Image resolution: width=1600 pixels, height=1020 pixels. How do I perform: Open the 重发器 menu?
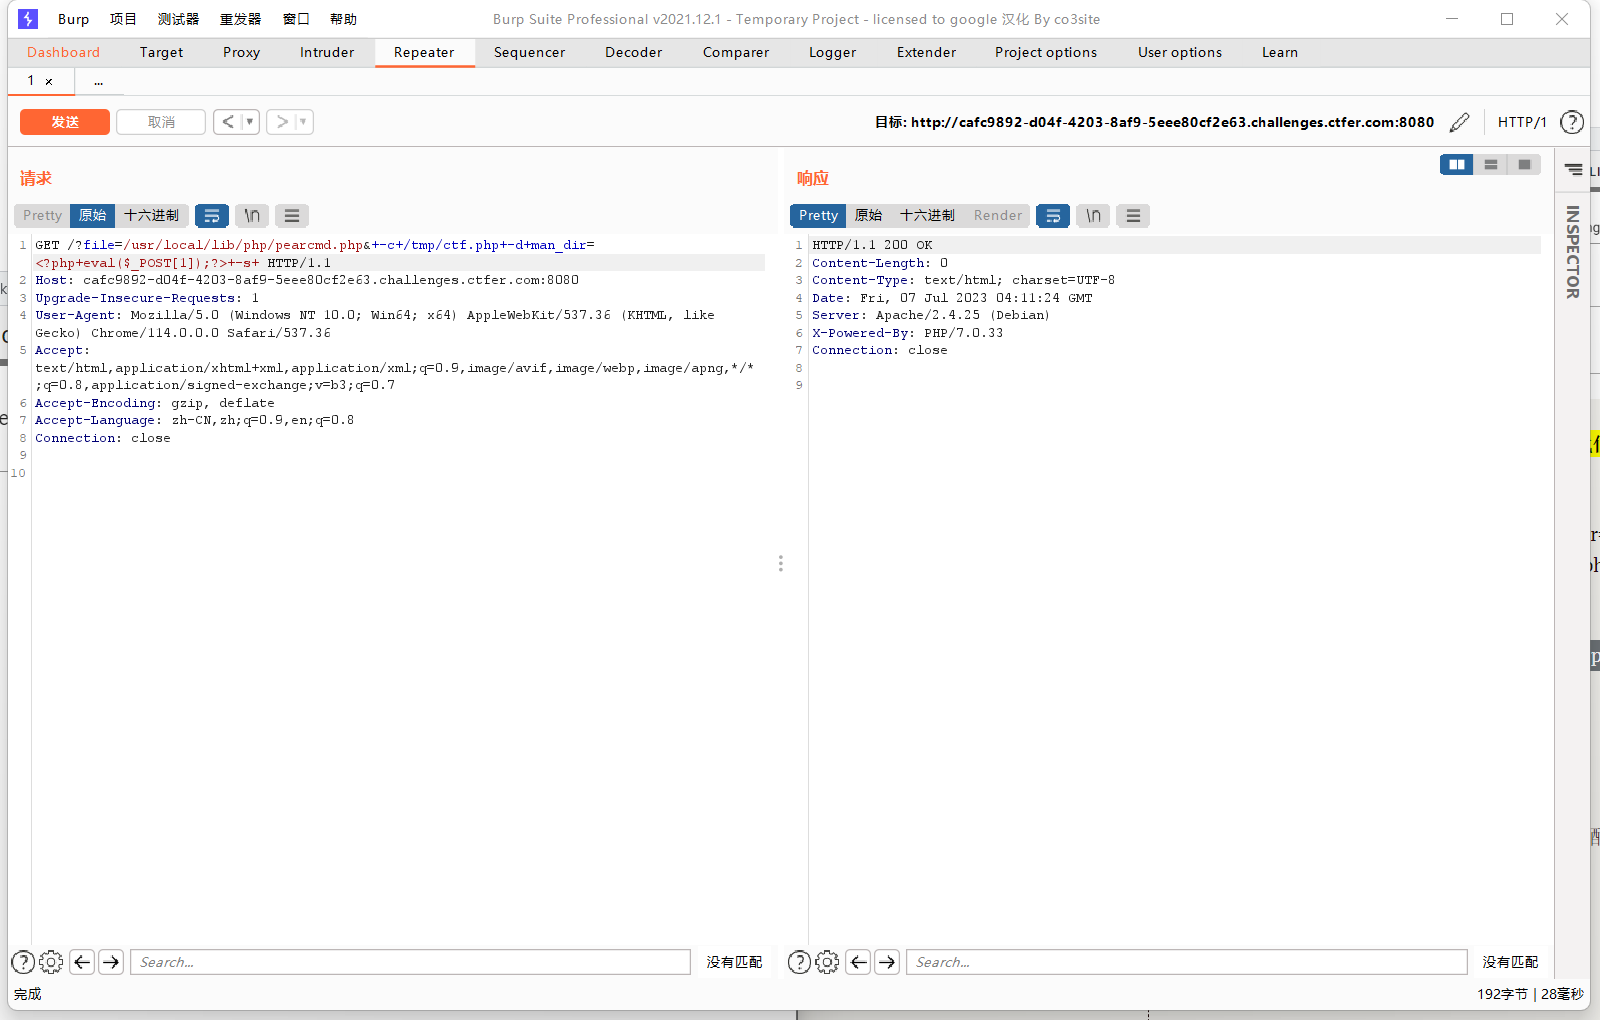click(240, 19)
